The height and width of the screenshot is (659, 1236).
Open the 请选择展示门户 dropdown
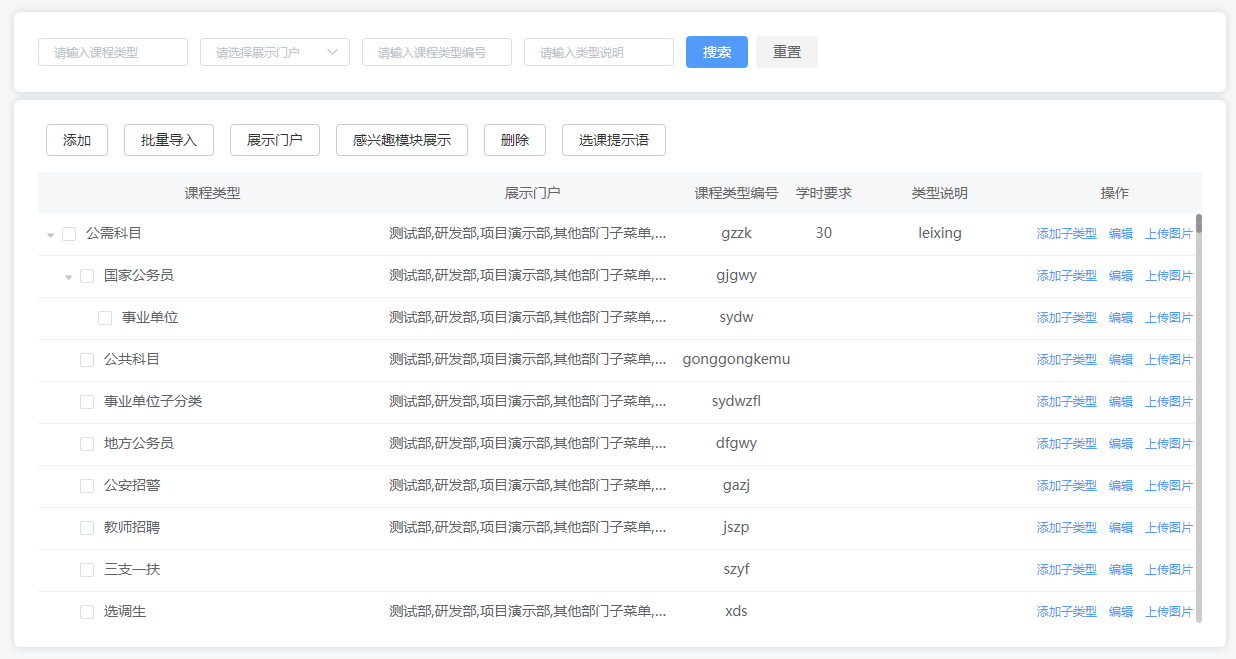point(275,52)
